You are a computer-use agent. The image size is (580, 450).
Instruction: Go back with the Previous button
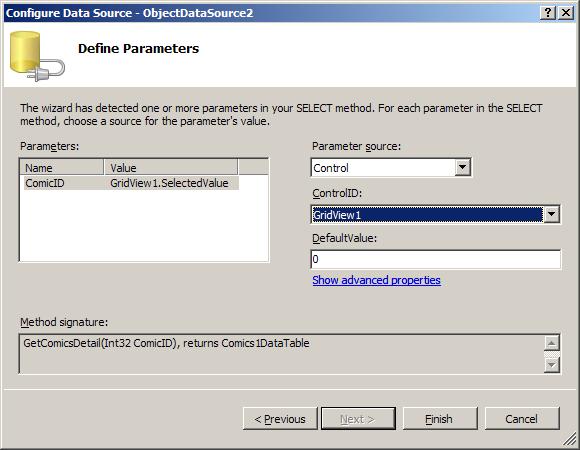tap(280, 419)
